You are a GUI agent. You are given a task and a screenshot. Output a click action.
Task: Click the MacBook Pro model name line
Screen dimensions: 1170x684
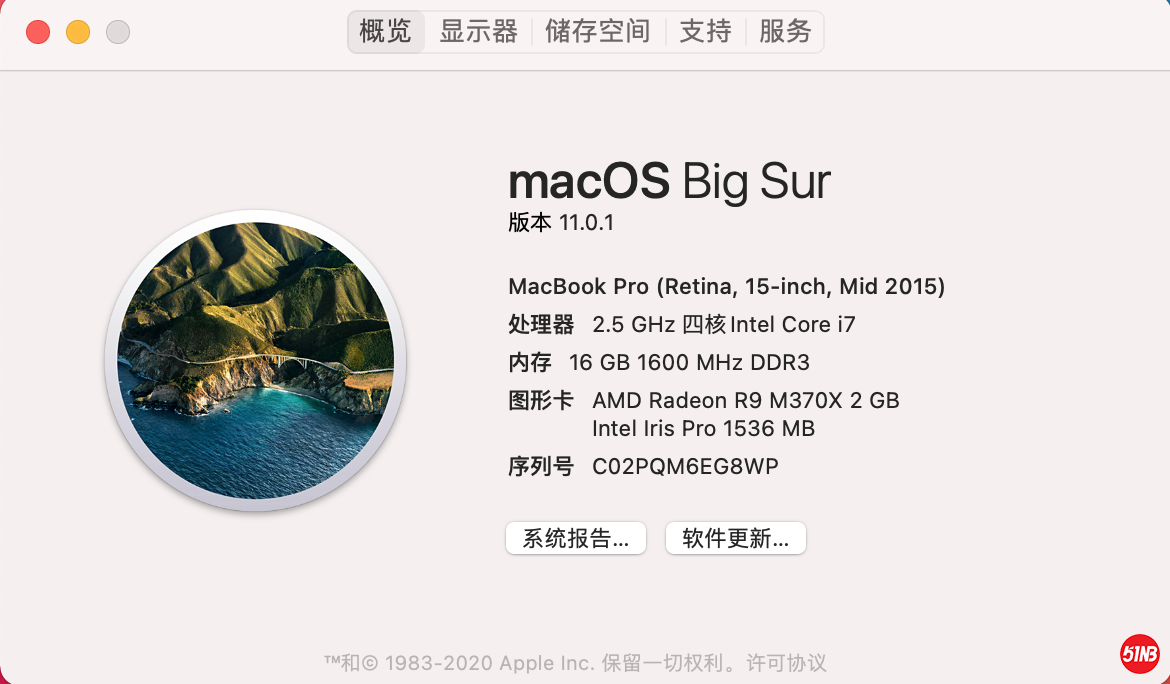click(727, 287)
